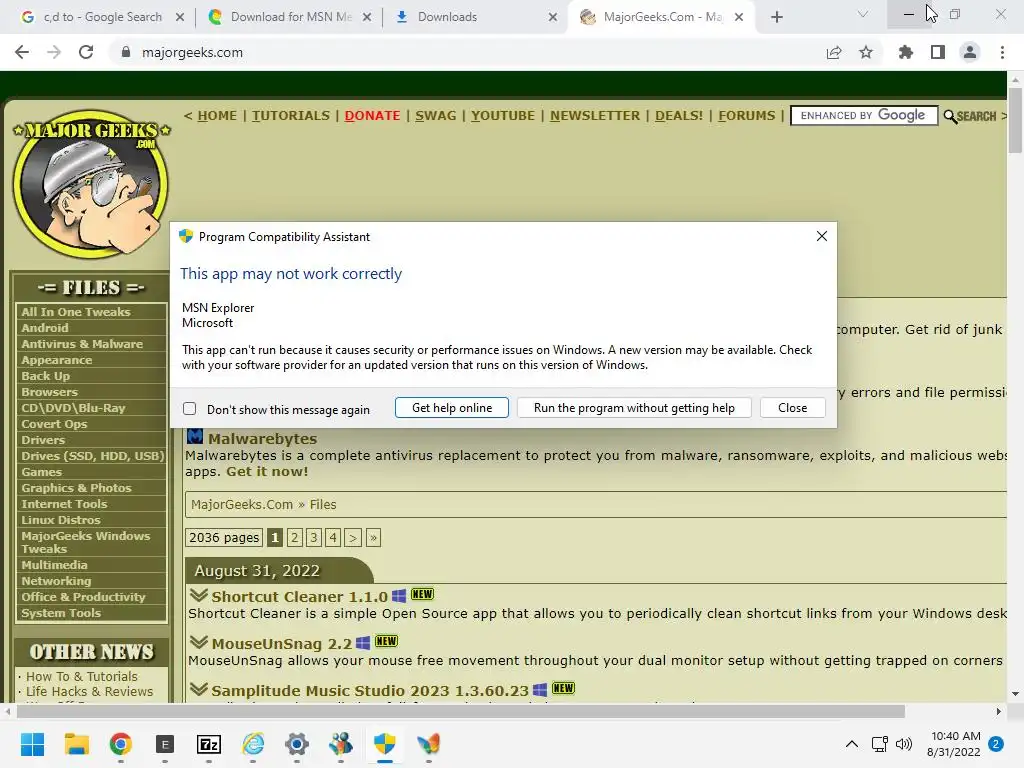Close the Downloads tab

click(x=552, y=17)
